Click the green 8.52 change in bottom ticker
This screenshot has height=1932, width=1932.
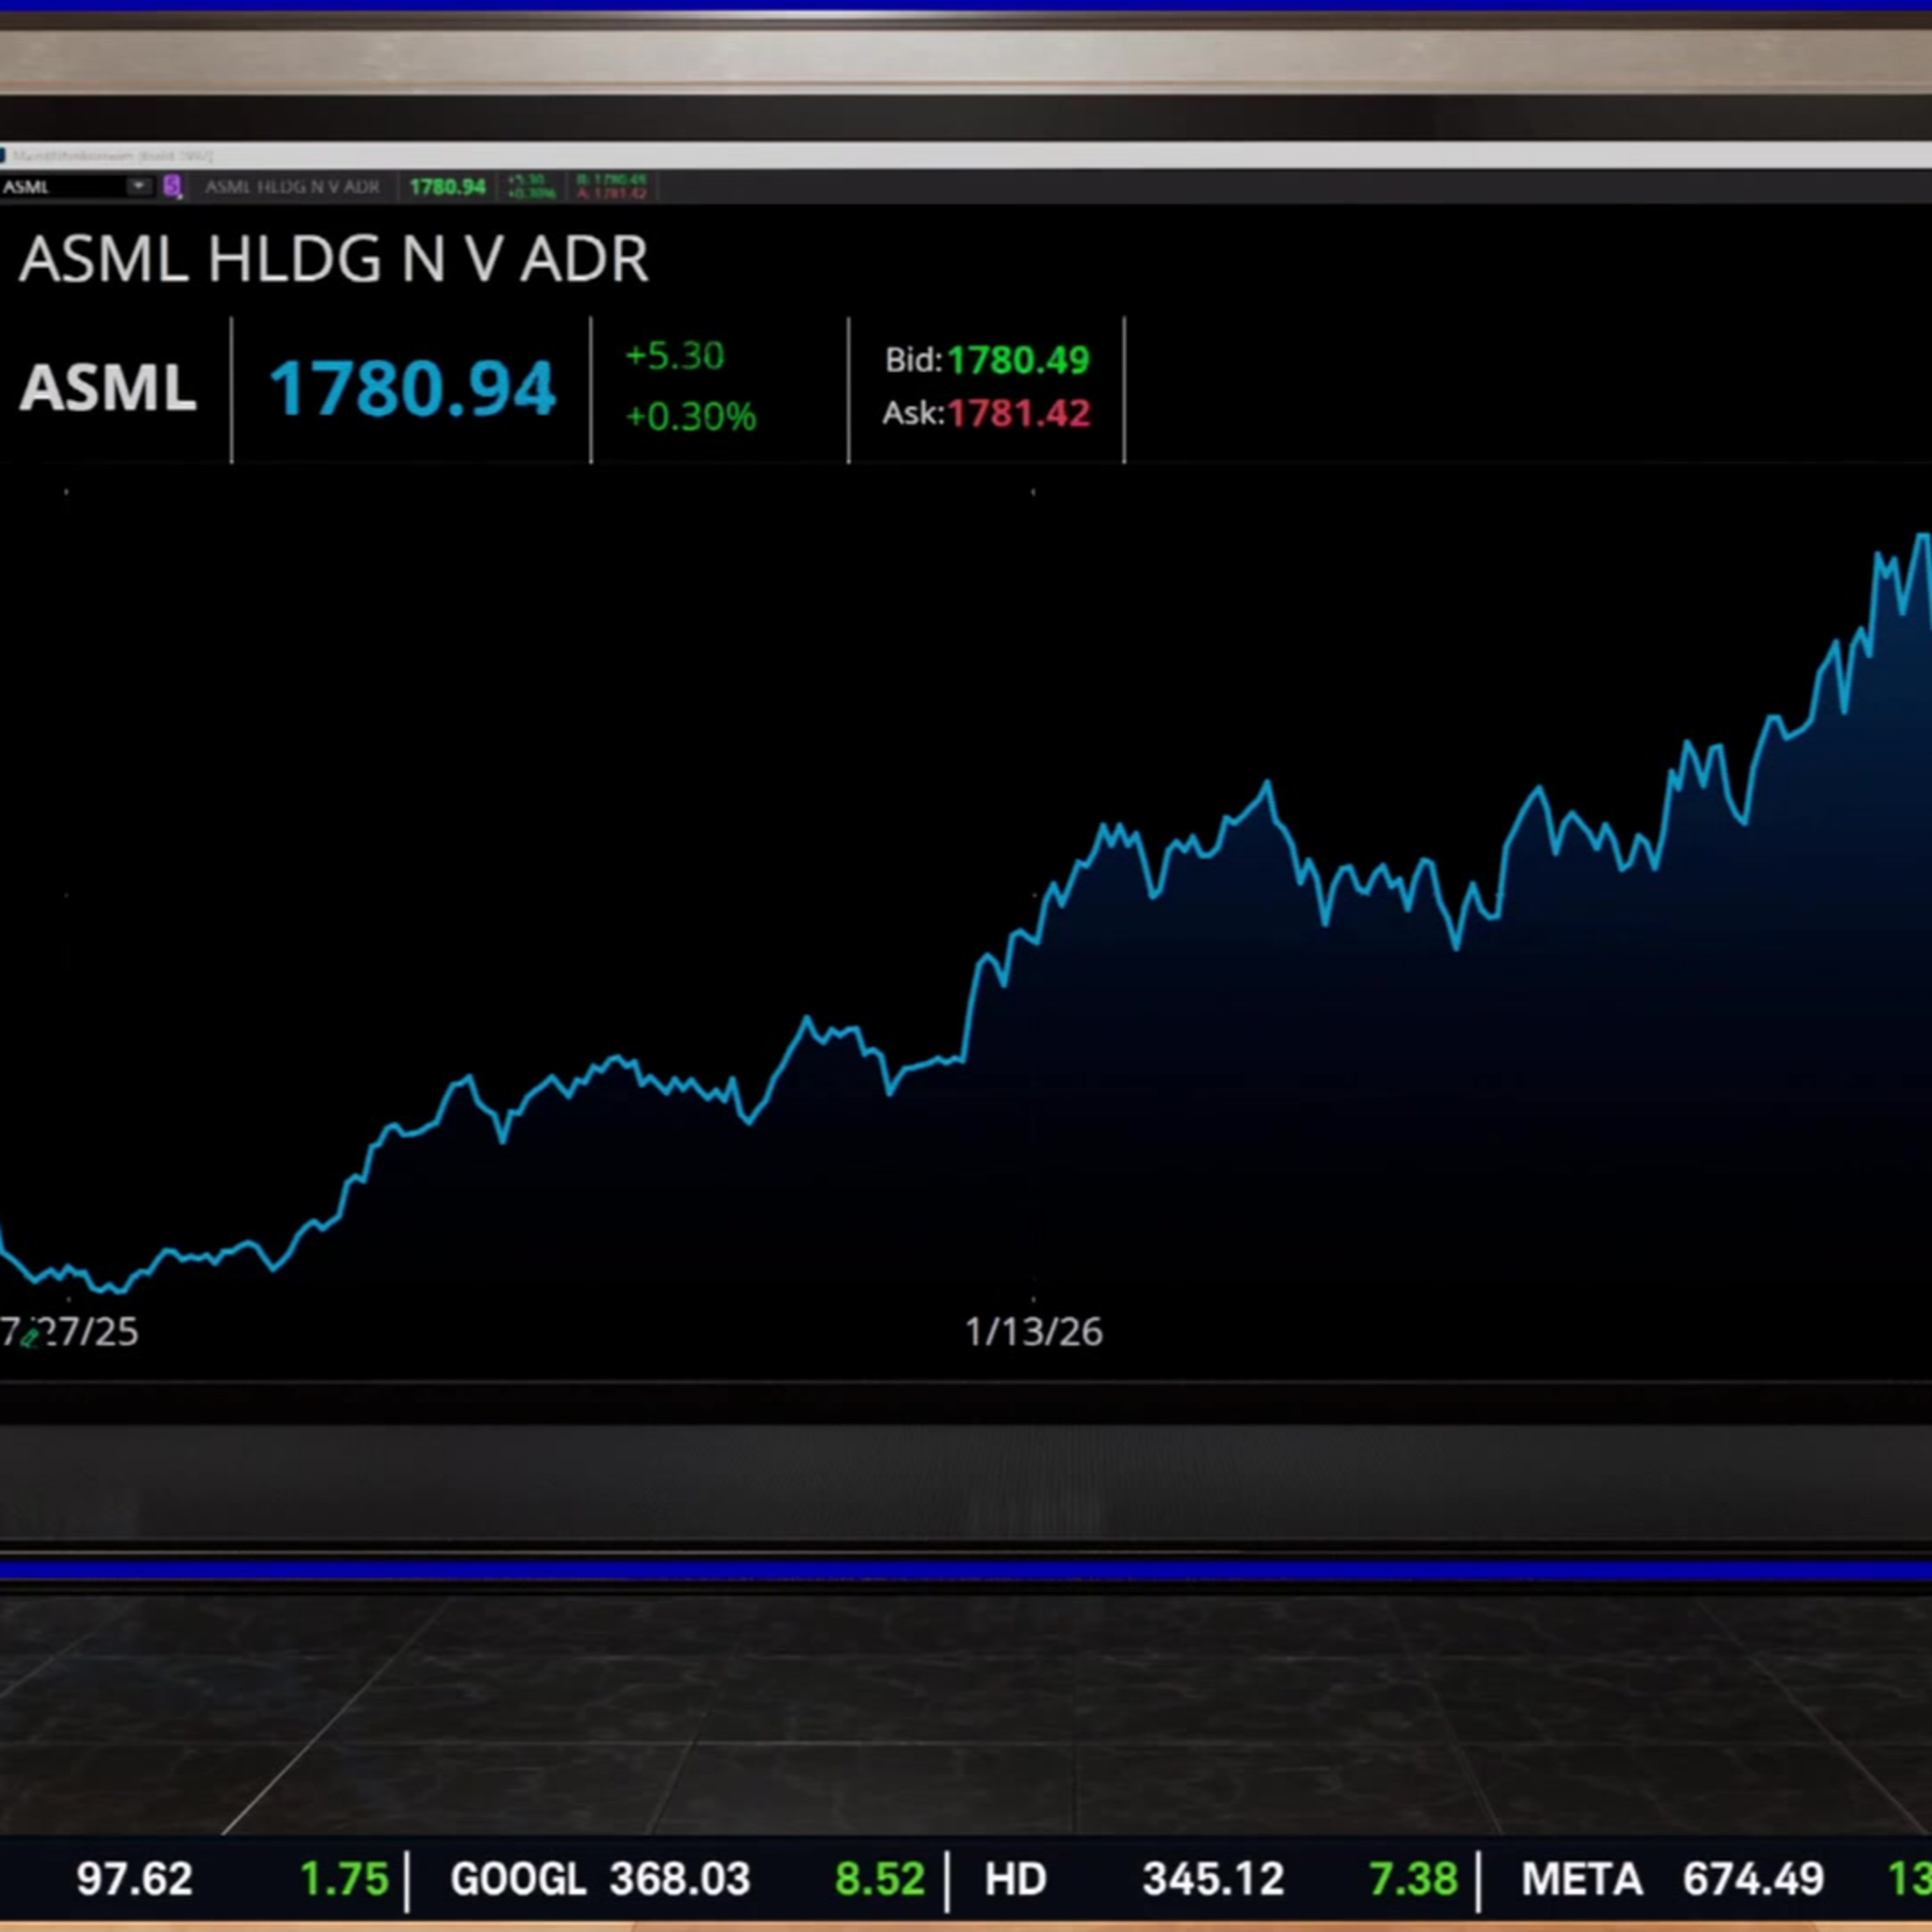879,1879
